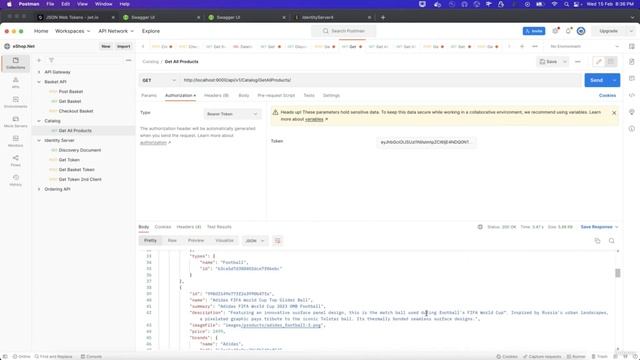Open the Save Response dropdown

(599, 227)
